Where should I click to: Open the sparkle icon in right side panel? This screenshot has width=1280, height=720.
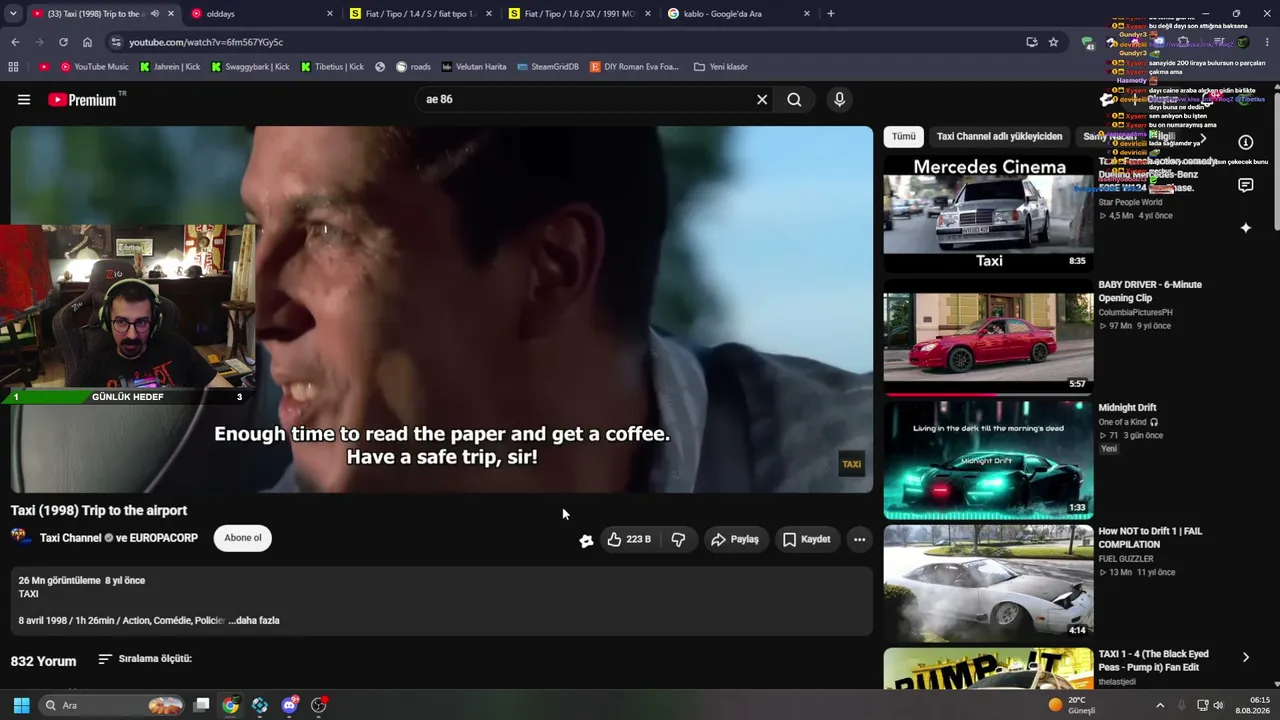pos(1246,228)
